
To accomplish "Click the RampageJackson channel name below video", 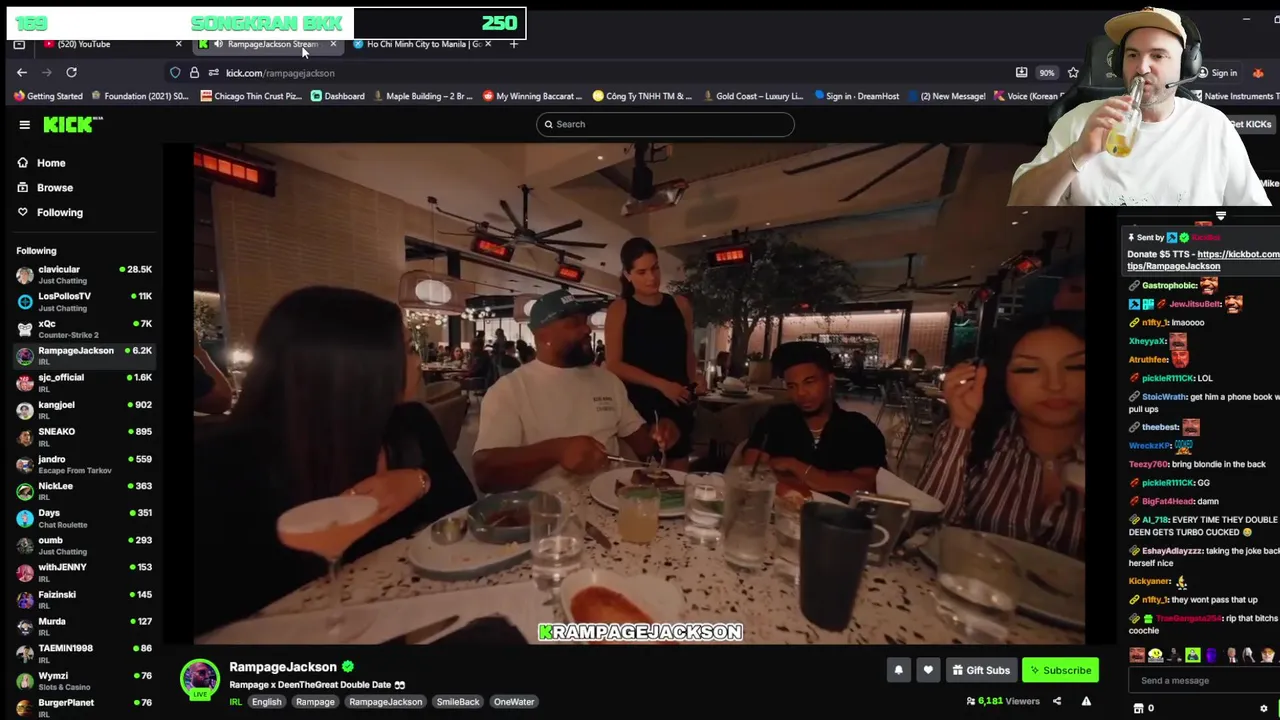I will (283, 667).
